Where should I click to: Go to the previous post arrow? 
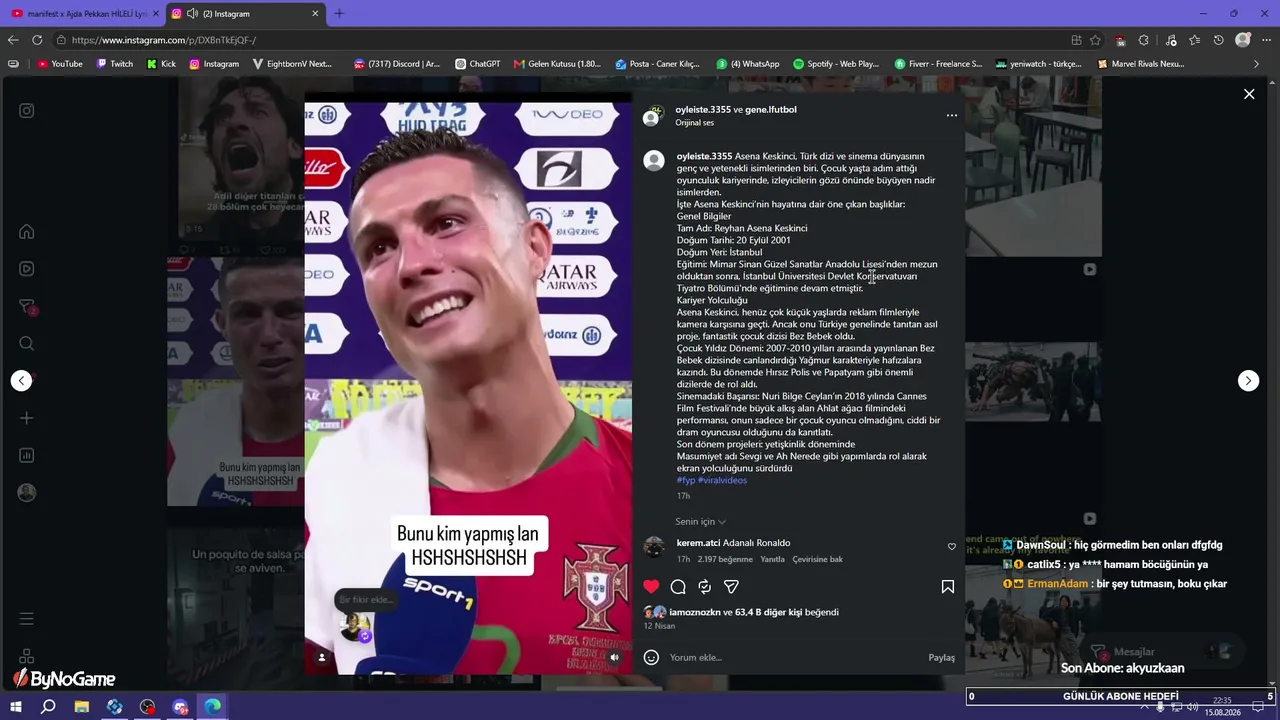tap(21, 380)
